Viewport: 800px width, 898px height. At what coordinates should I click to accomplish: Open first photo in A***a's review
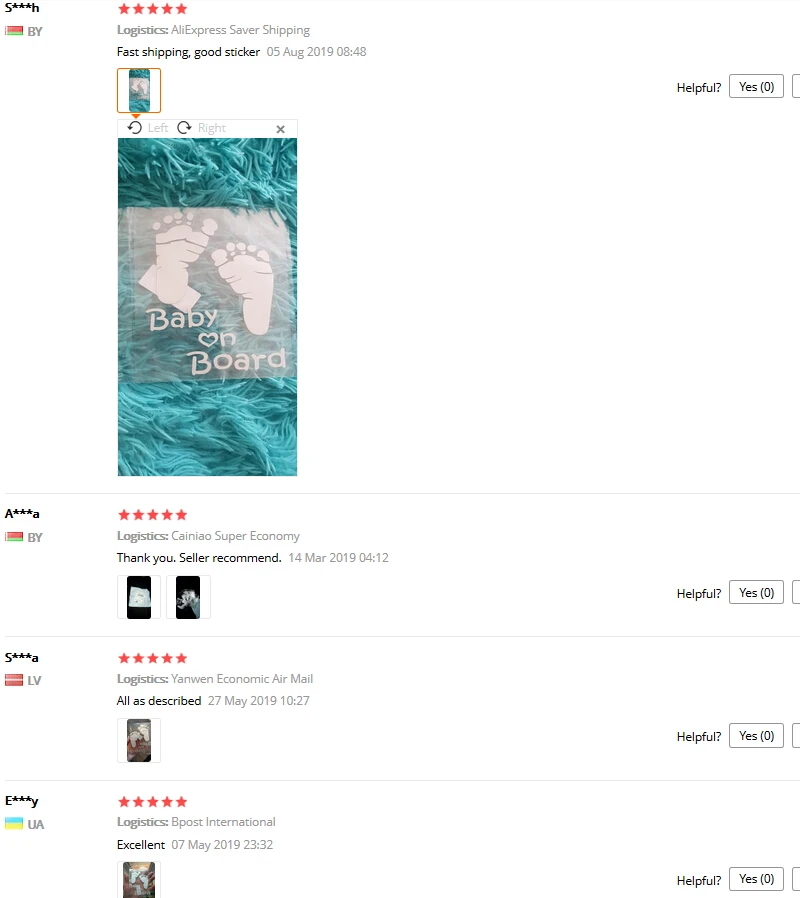[139, 597]
